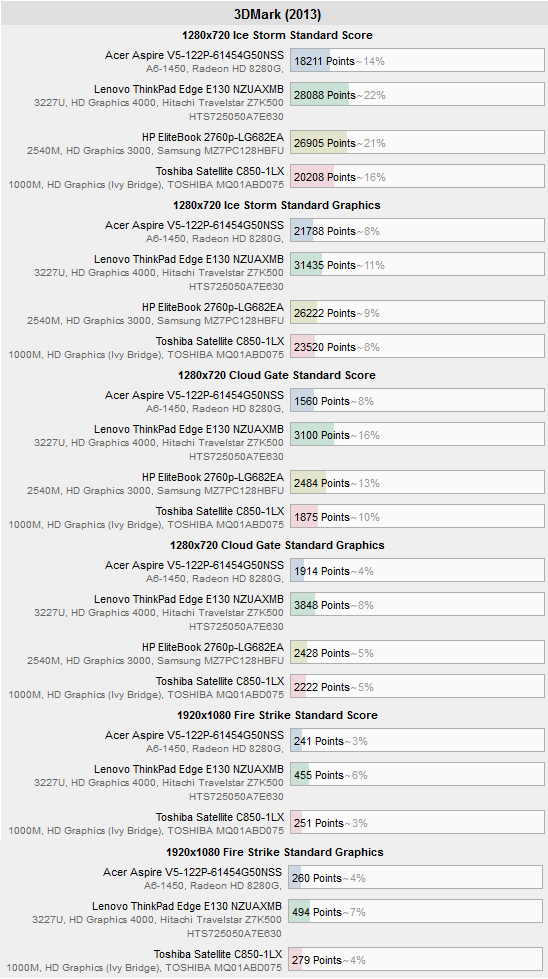Click the 1920x1080 Fire Strike Standard Score heading
This screenshot has height=979, width=548.
coord(277,715)
